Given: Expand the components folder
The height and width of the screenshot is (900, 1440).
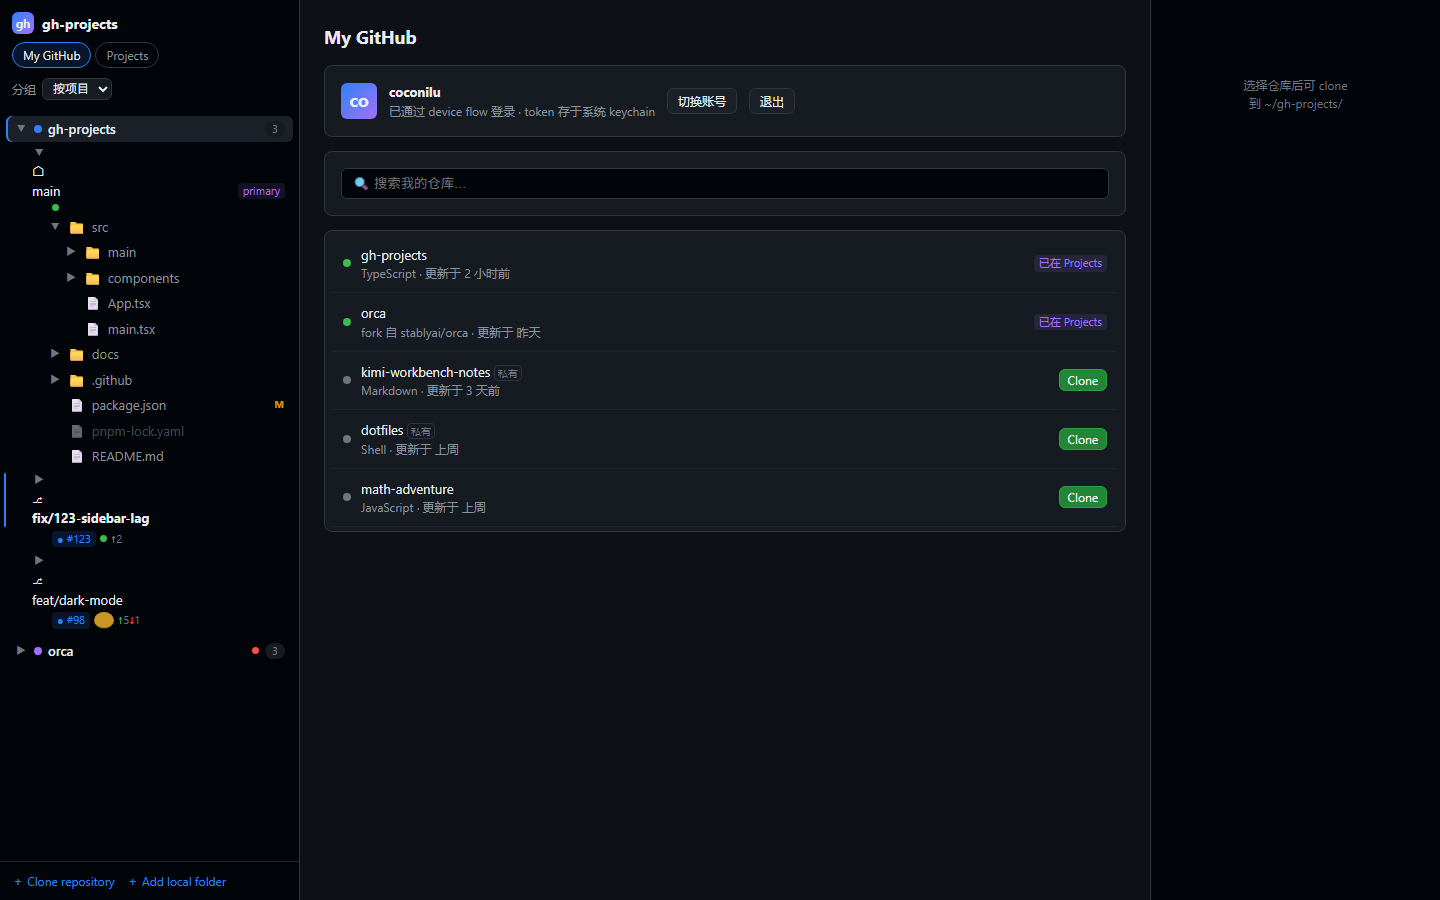Looking at the screenshot, I should 71,278.
